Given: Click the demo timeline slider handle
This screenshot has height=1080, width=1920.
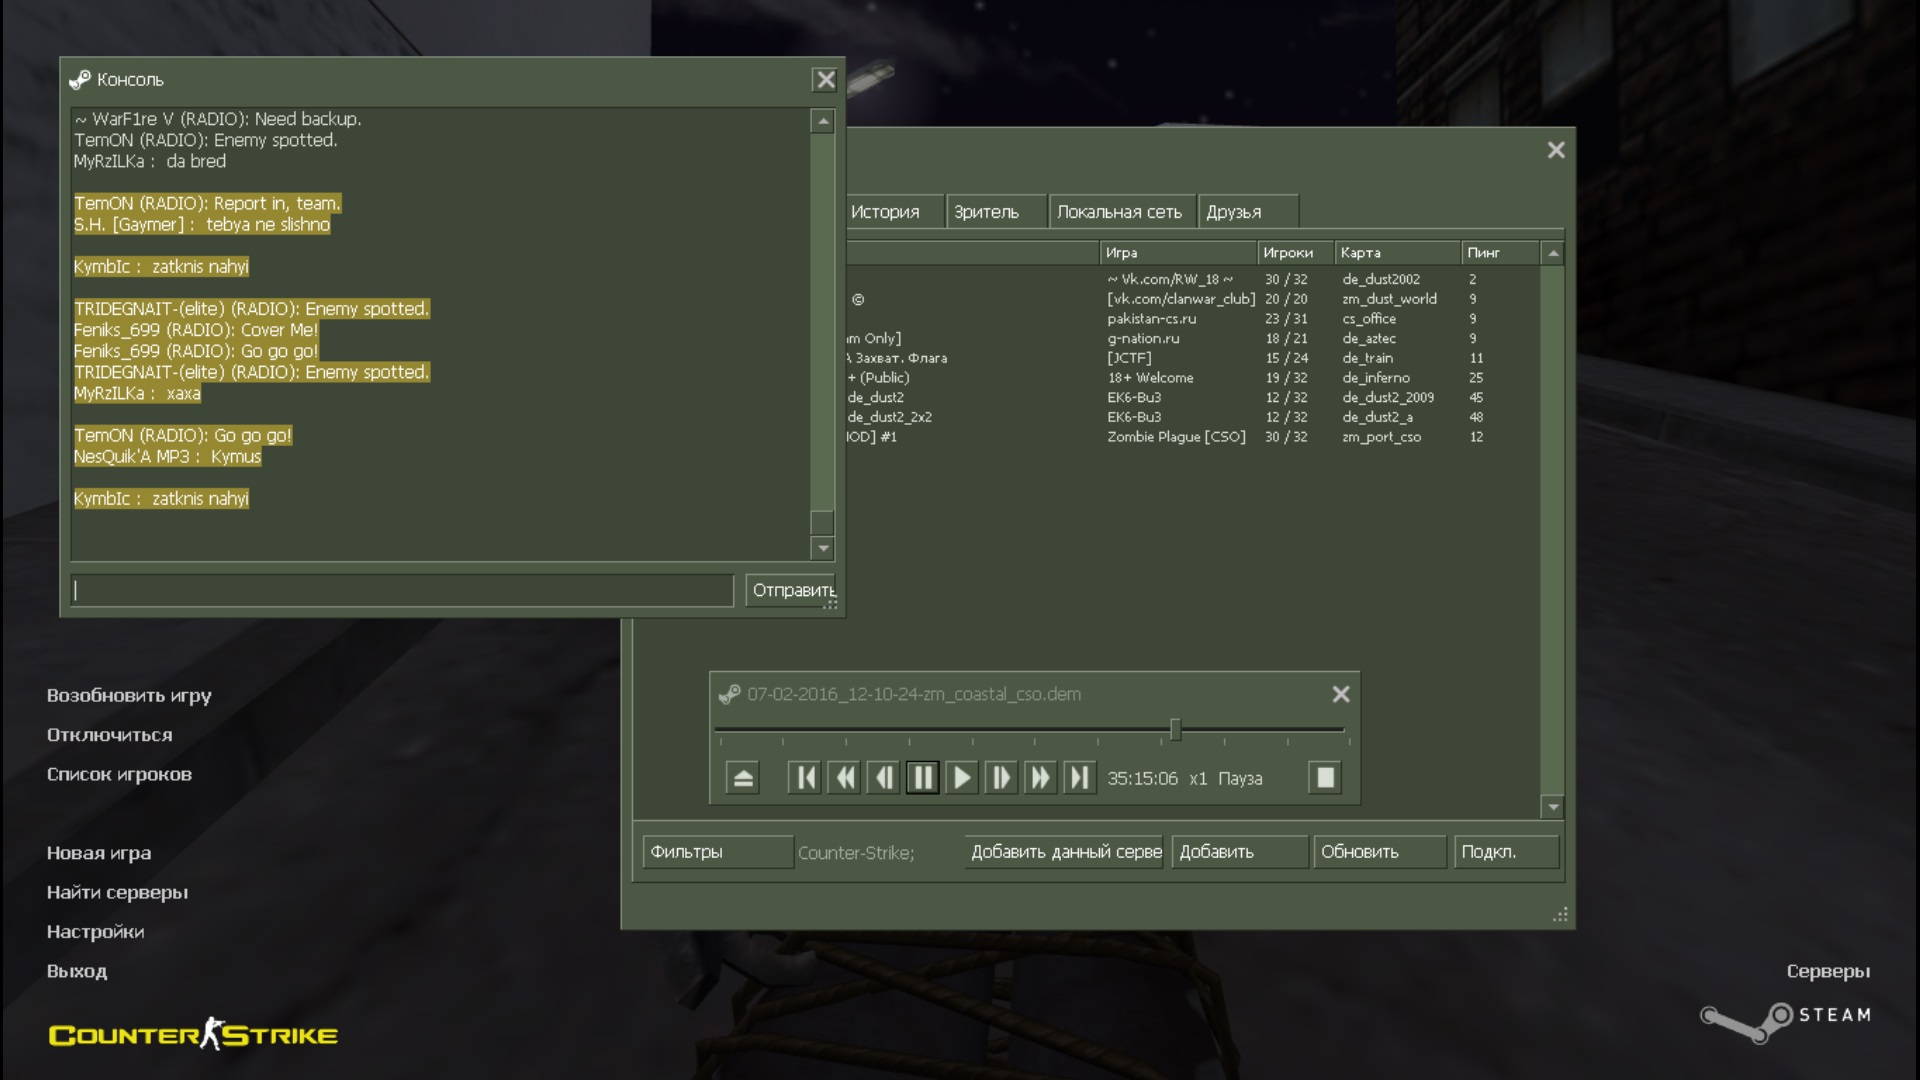Looking at the screenshot, I should (x=1175, y=730).
